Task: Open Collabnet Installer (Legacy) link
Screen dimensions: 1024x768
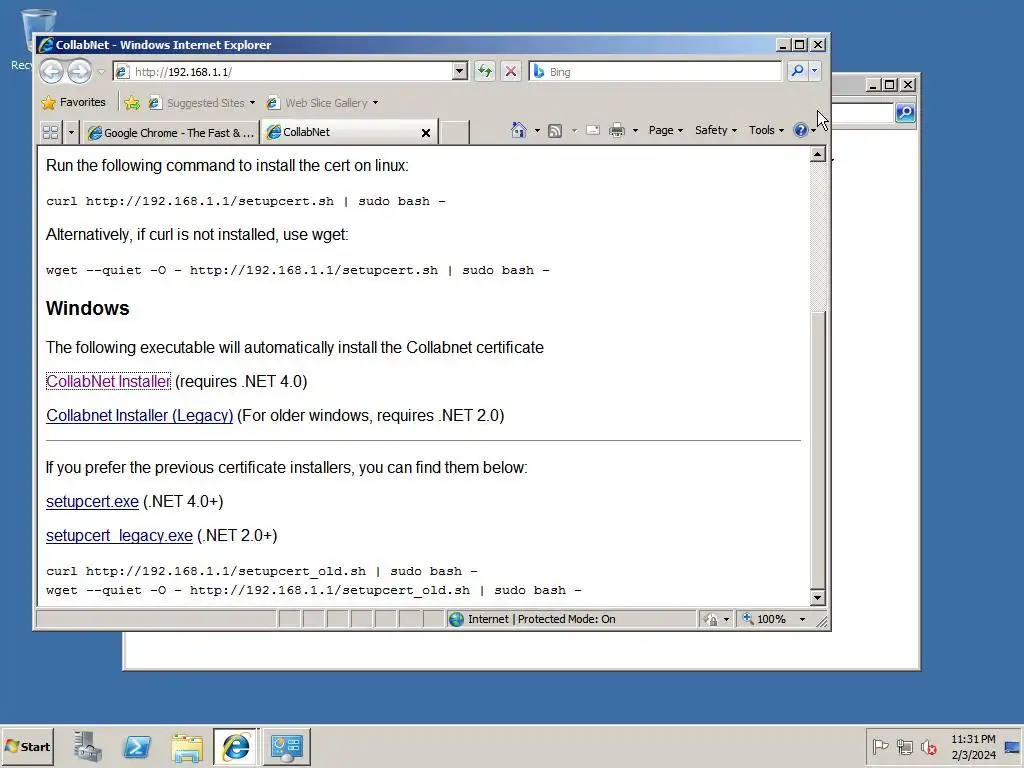Action: pyautogui.click(x=140, y=415)
